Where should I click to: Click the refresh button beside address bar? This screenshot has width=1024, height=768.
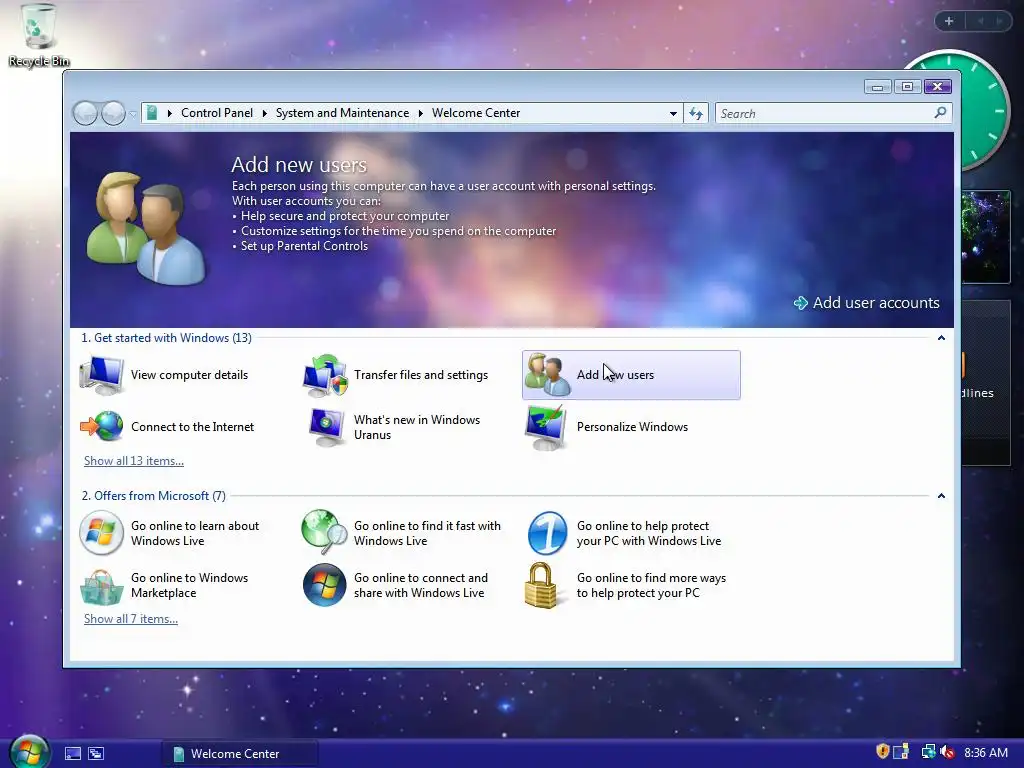696,114
